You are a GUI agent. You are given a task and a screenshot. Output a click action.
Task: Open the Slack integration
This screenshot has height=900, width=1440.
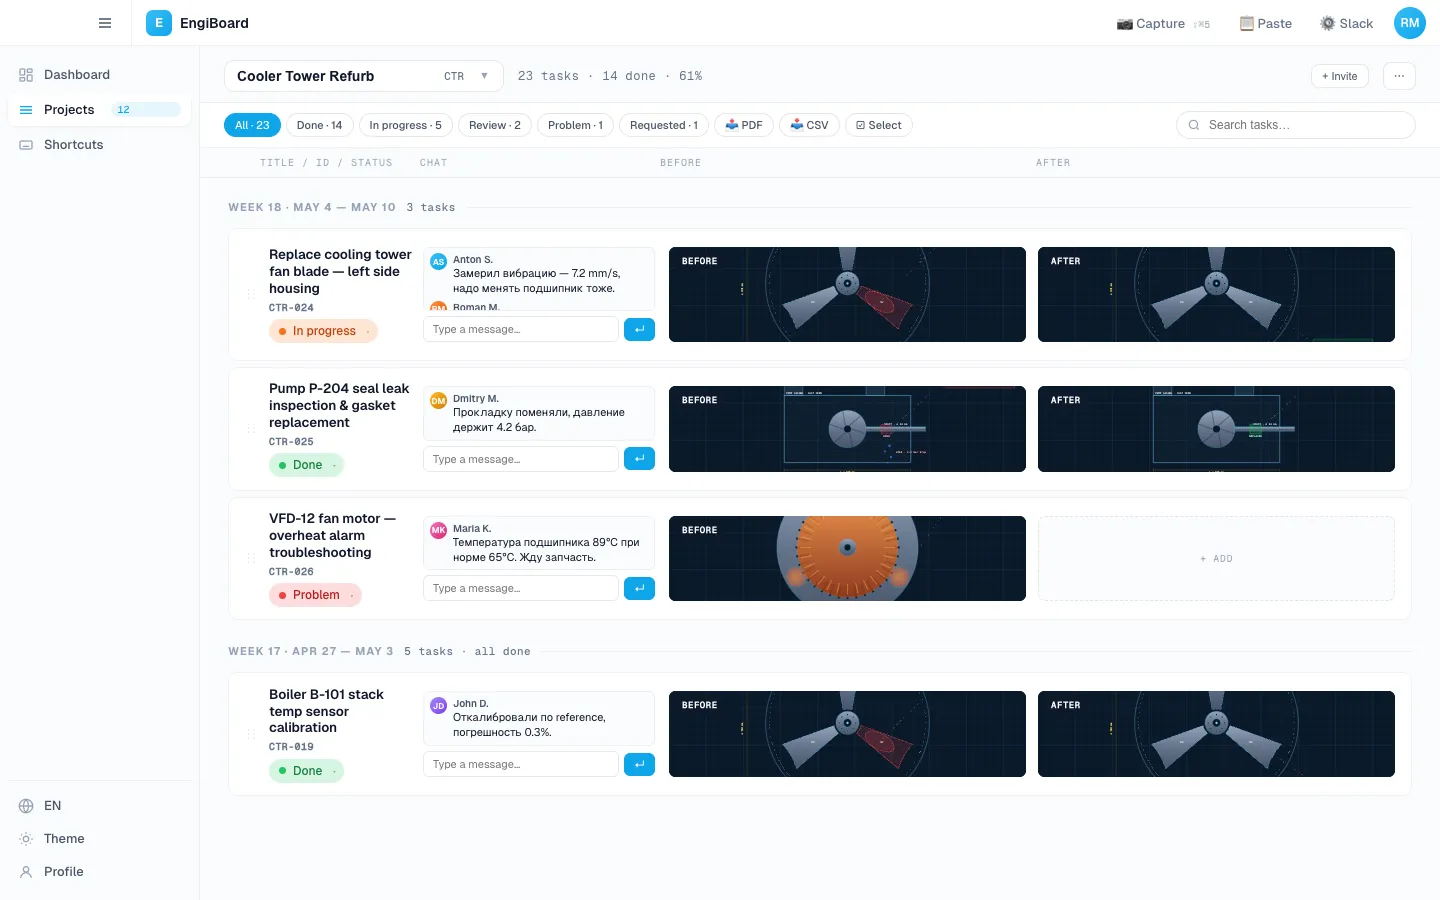1346,23
